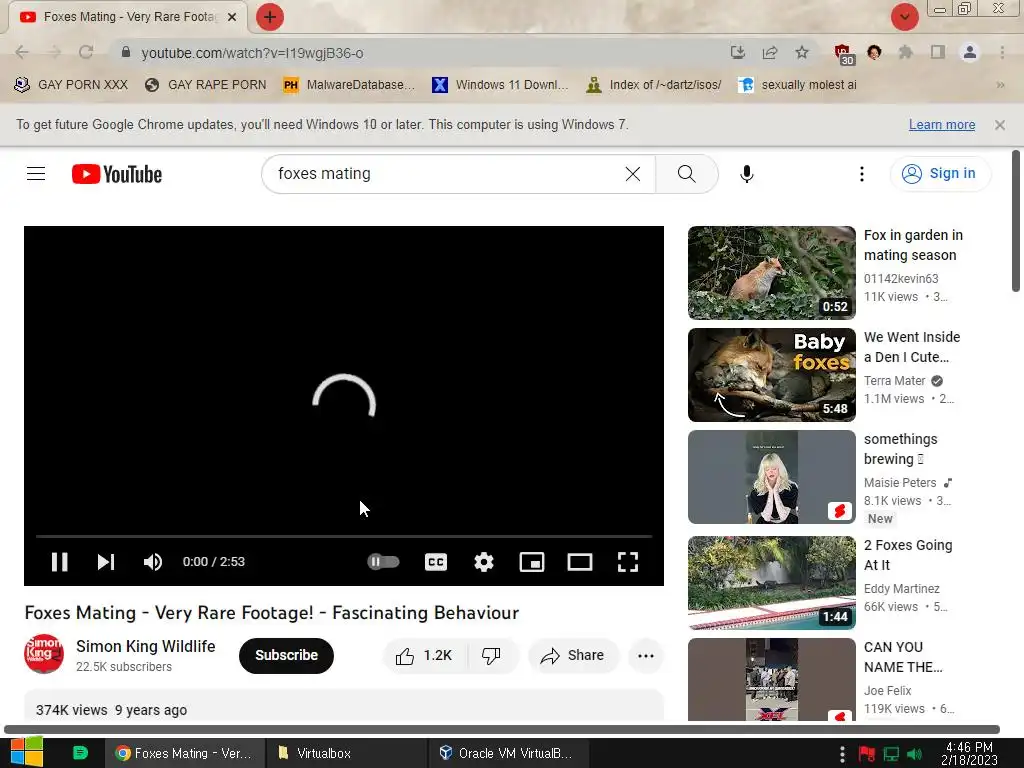Screen dimensions: 1024x768
Task: Open the 'Windows 11 Downl...' bookmark
Action: 500,85
